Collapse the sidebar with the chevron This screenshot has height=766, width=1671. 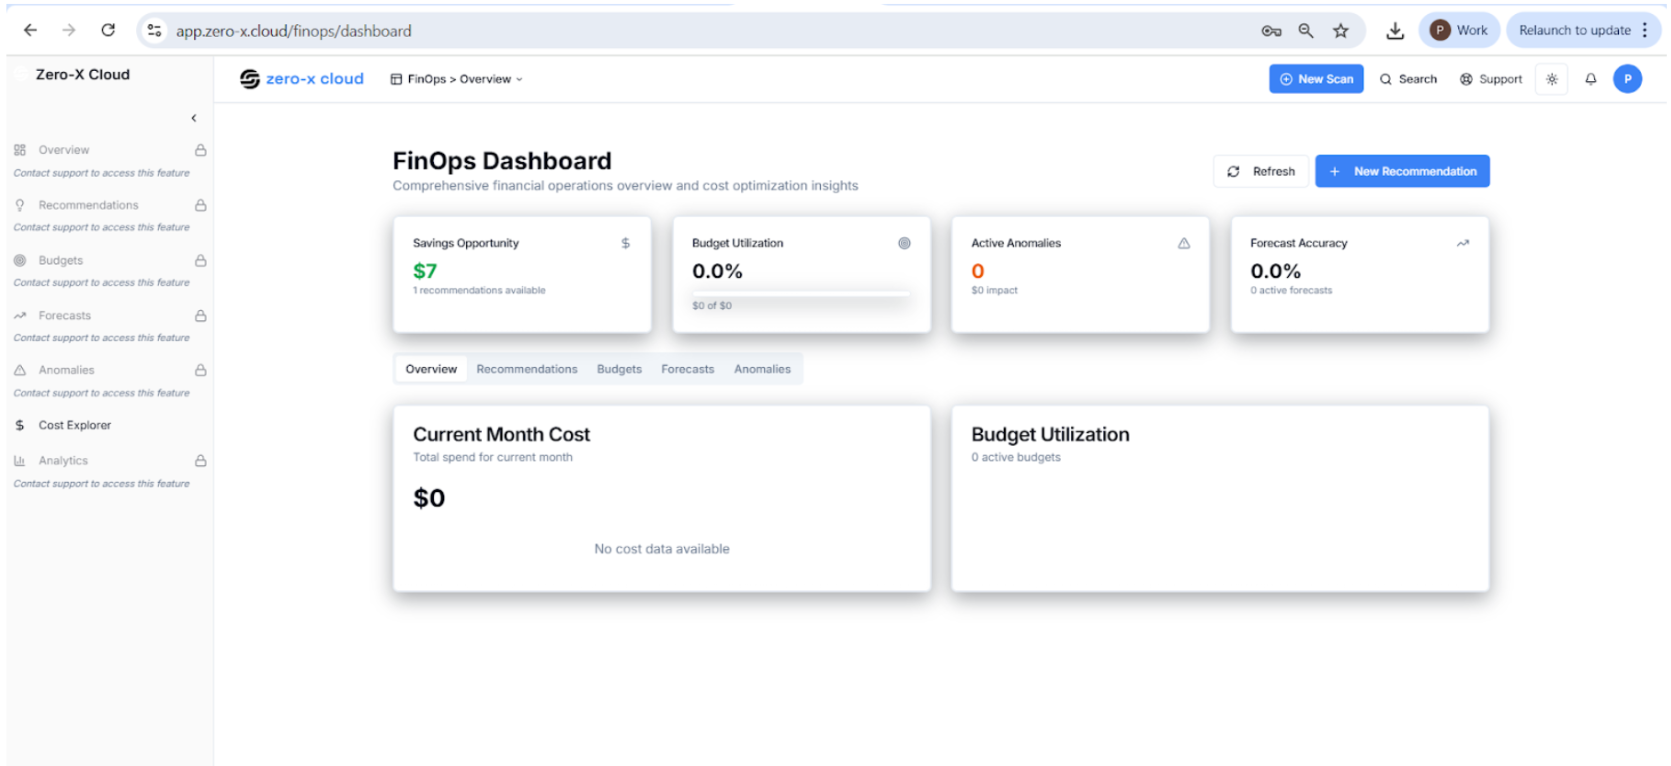(194, 118)
